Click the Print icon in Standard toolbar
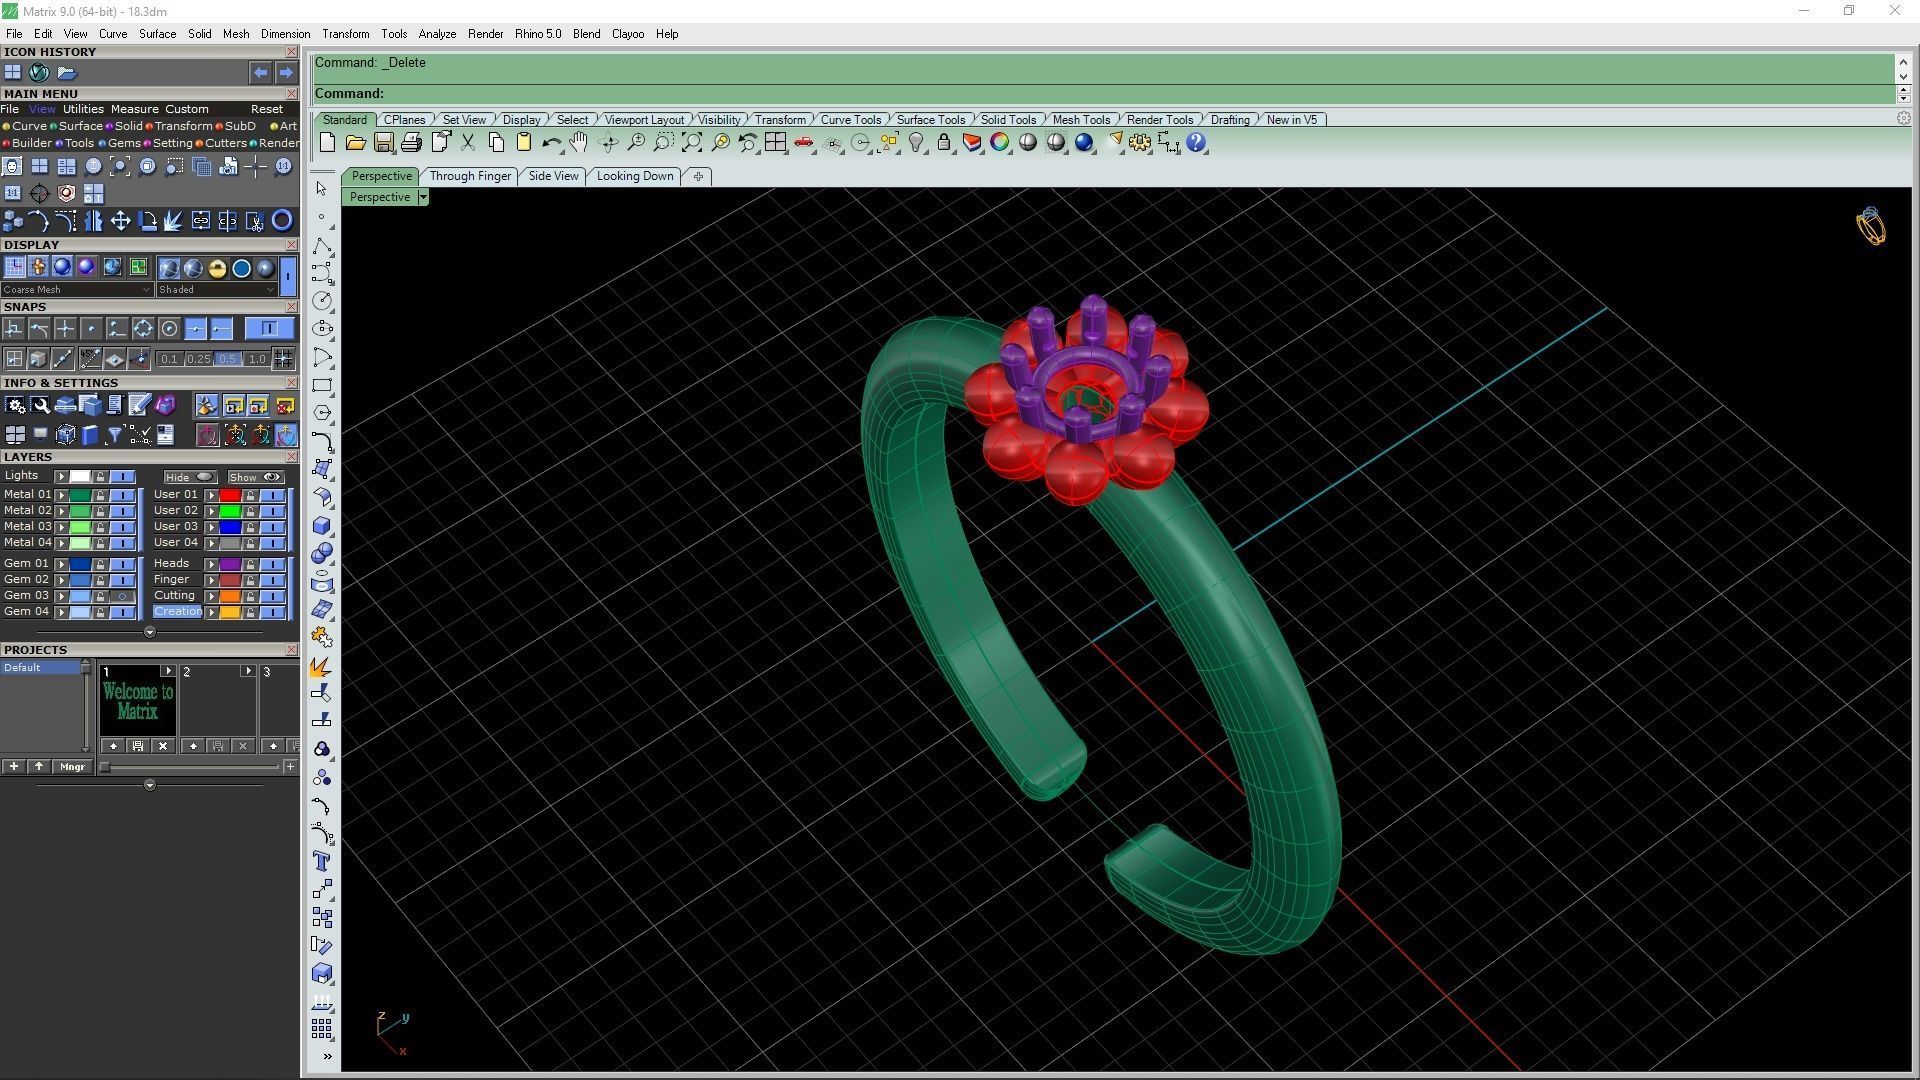Screen dimensions: 1920x1080 pos(411,143)
